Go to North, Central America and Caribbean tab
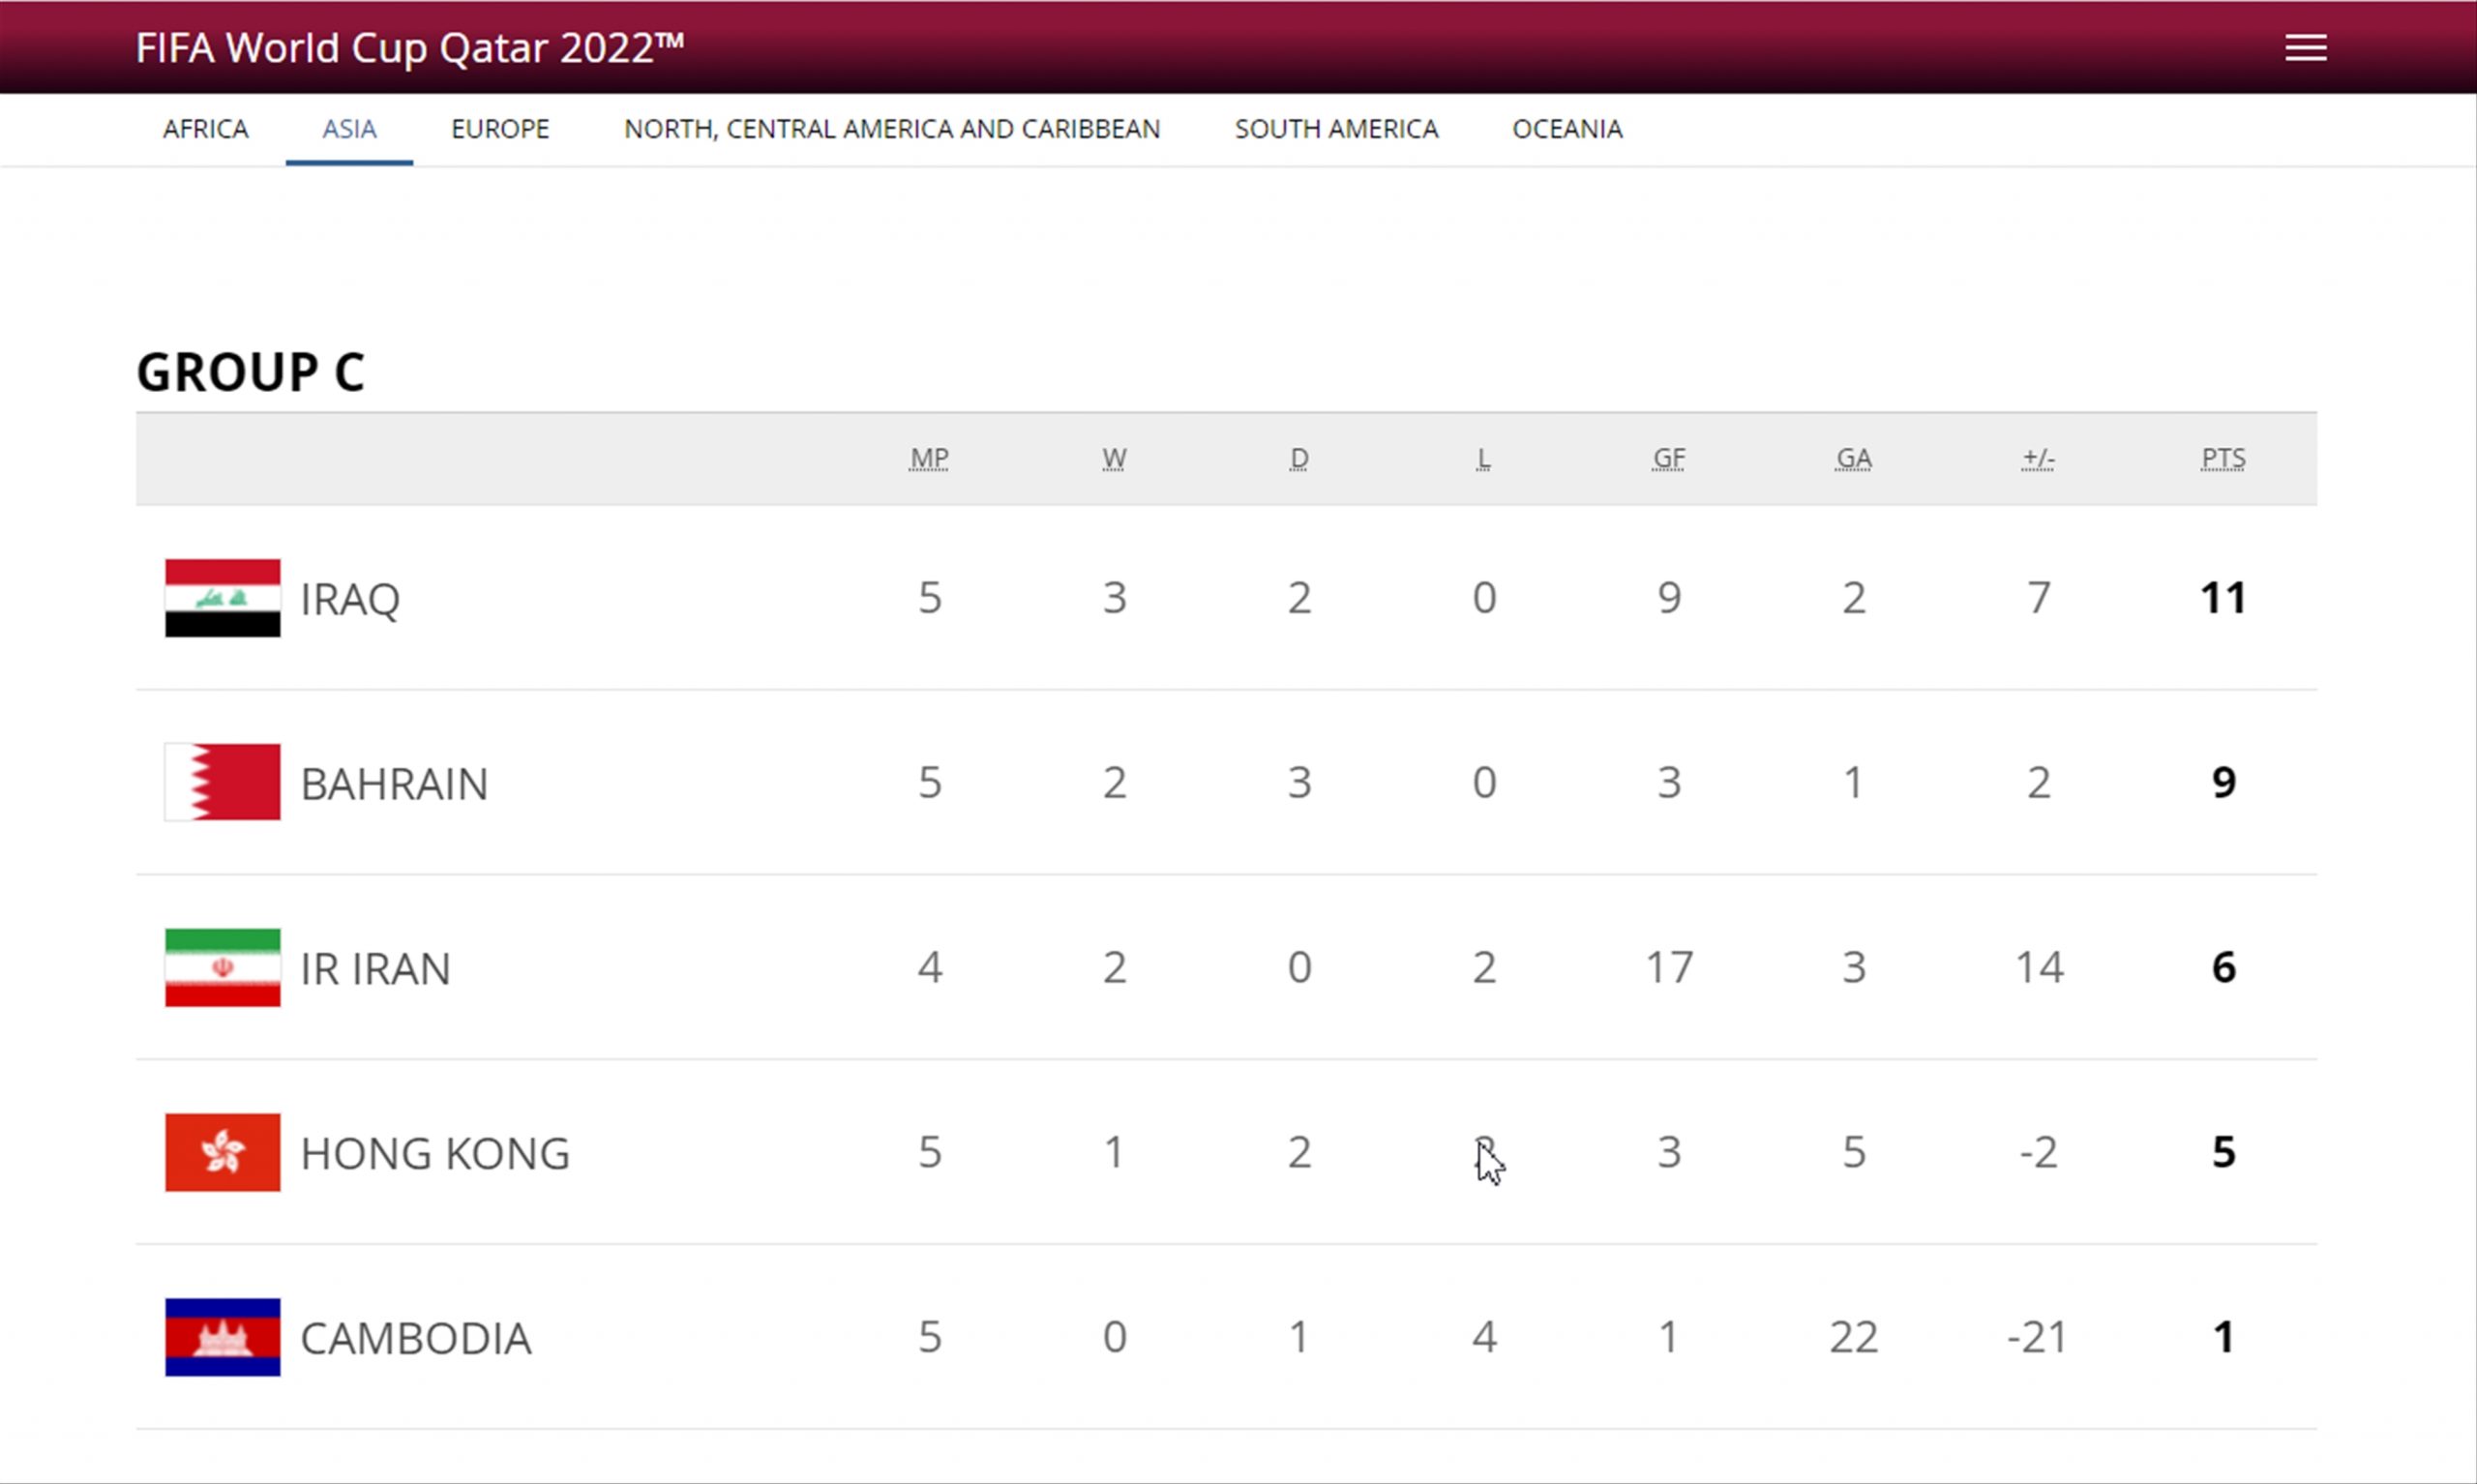This screenshot has width=2477, height=1484. tap(892, 129)
